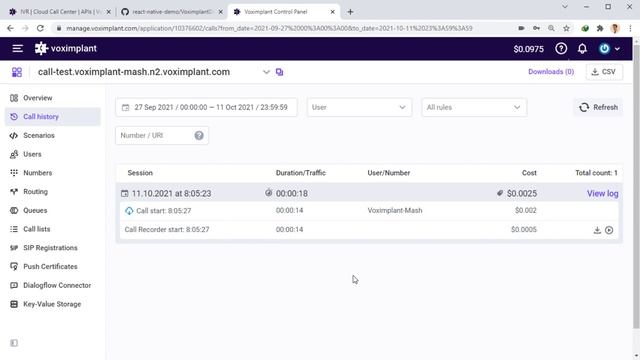Screen dimensions: 640x360
Task: Click the session 11.10.2021 at 8:05:23 row
Action: tap(369, 193)
